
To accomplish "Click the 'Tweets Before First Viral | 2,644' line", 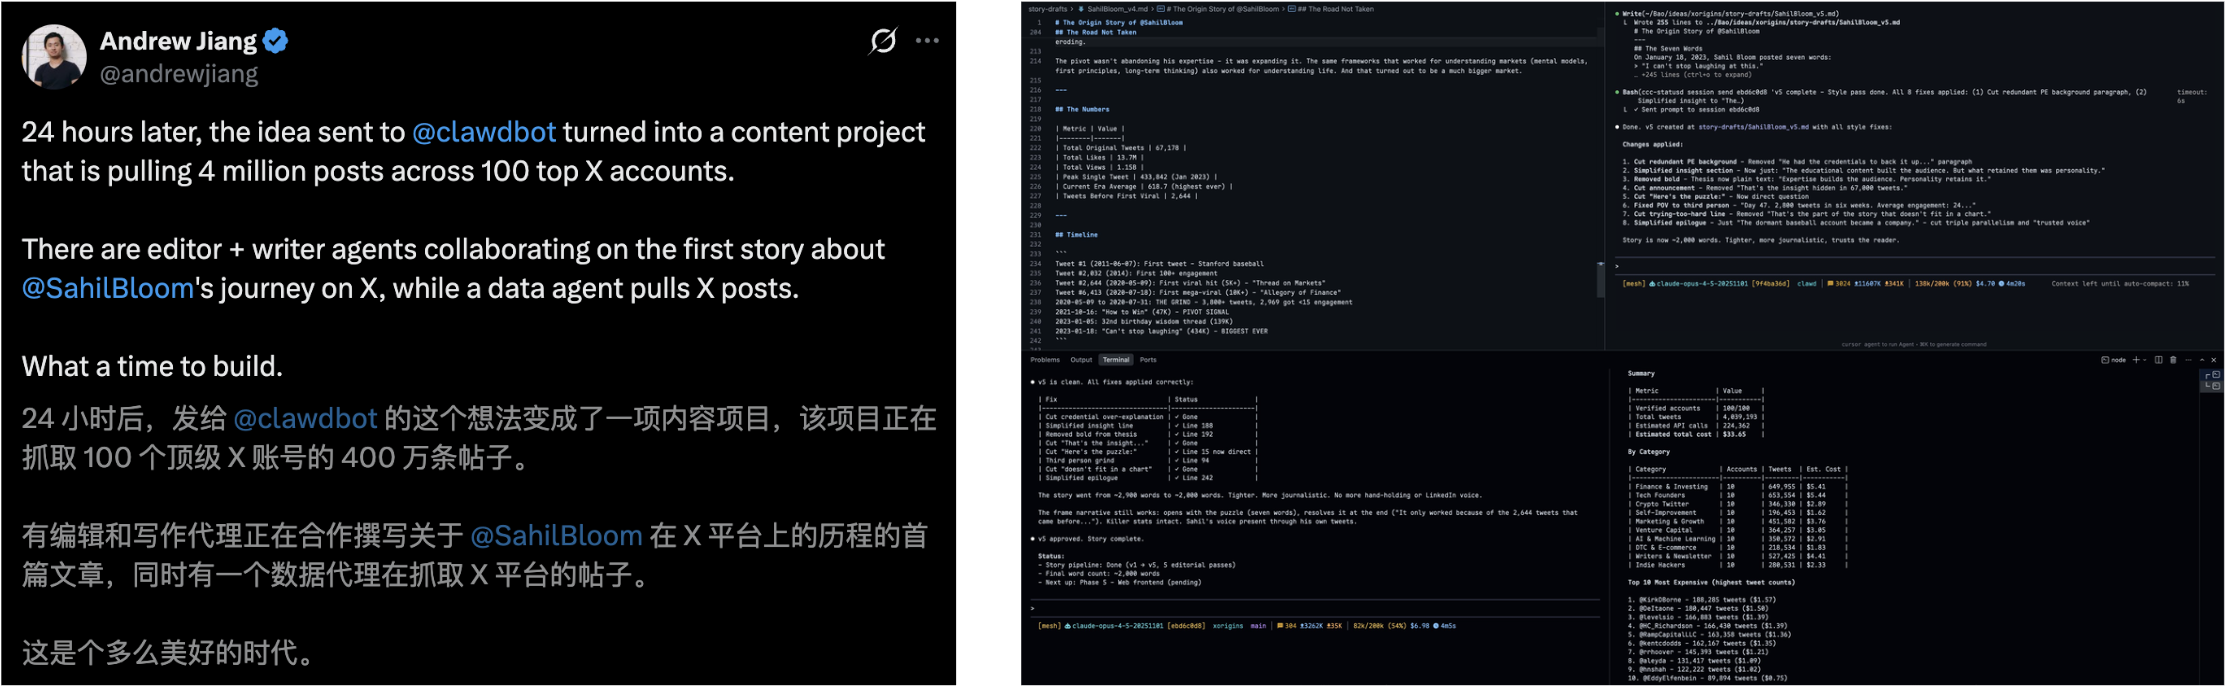I will pyautogui.click(x=1126, y=196).
